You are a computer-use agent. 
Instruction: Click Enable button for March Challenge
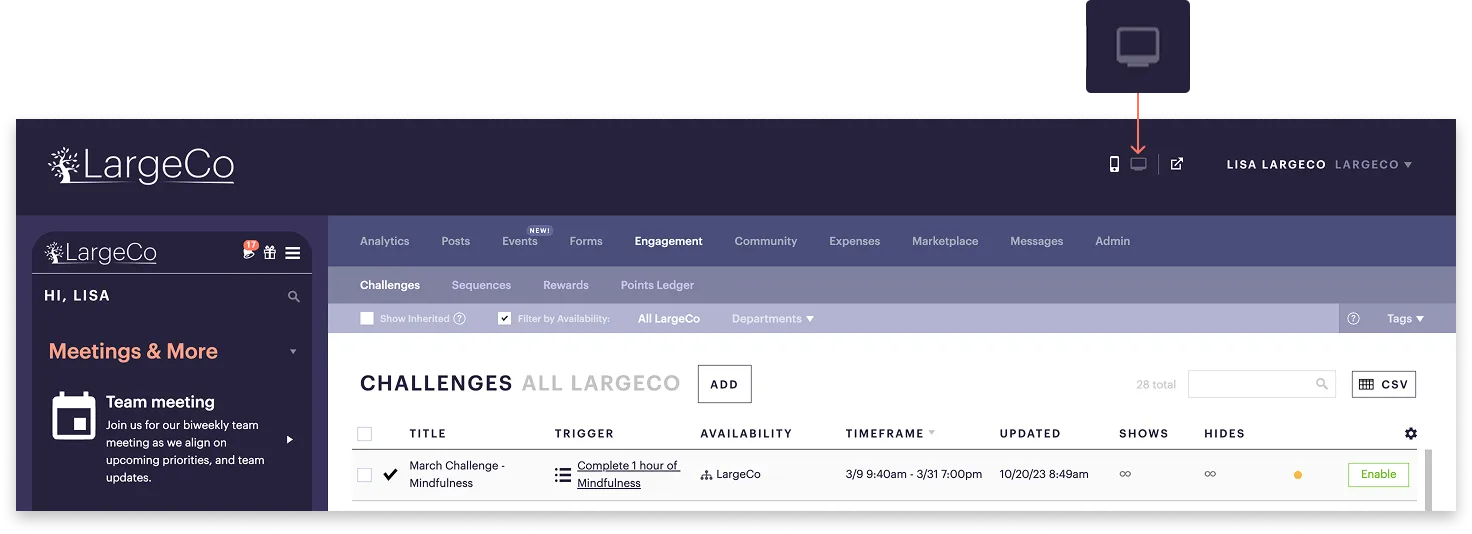[1378, 474]
